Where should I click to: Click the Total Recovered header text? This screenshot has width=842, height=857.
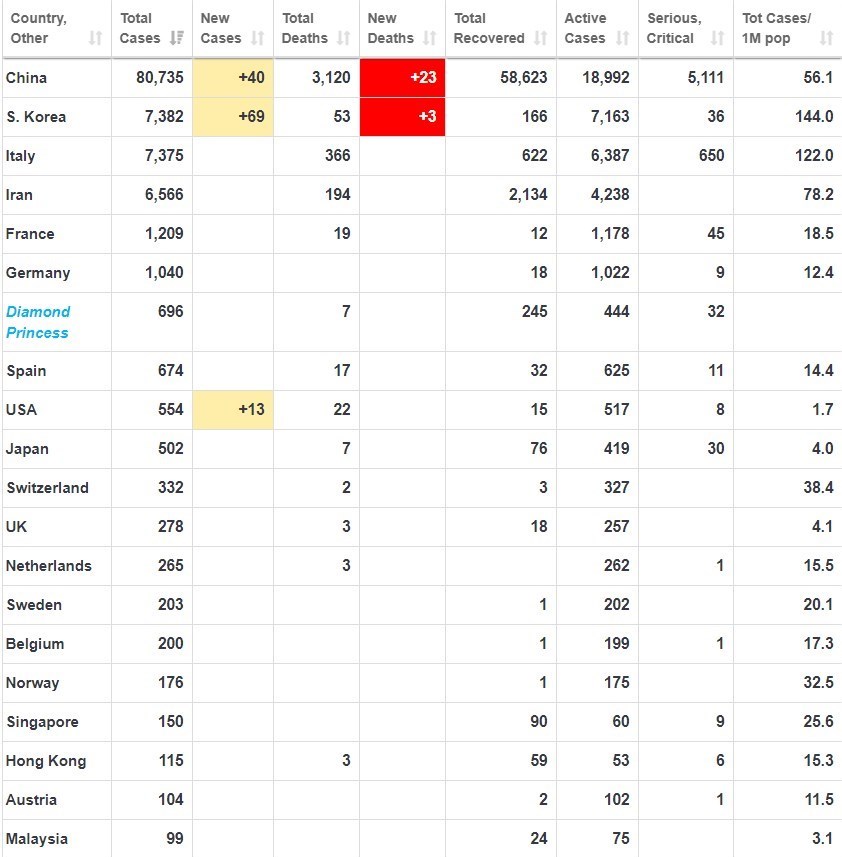point(489,28)
